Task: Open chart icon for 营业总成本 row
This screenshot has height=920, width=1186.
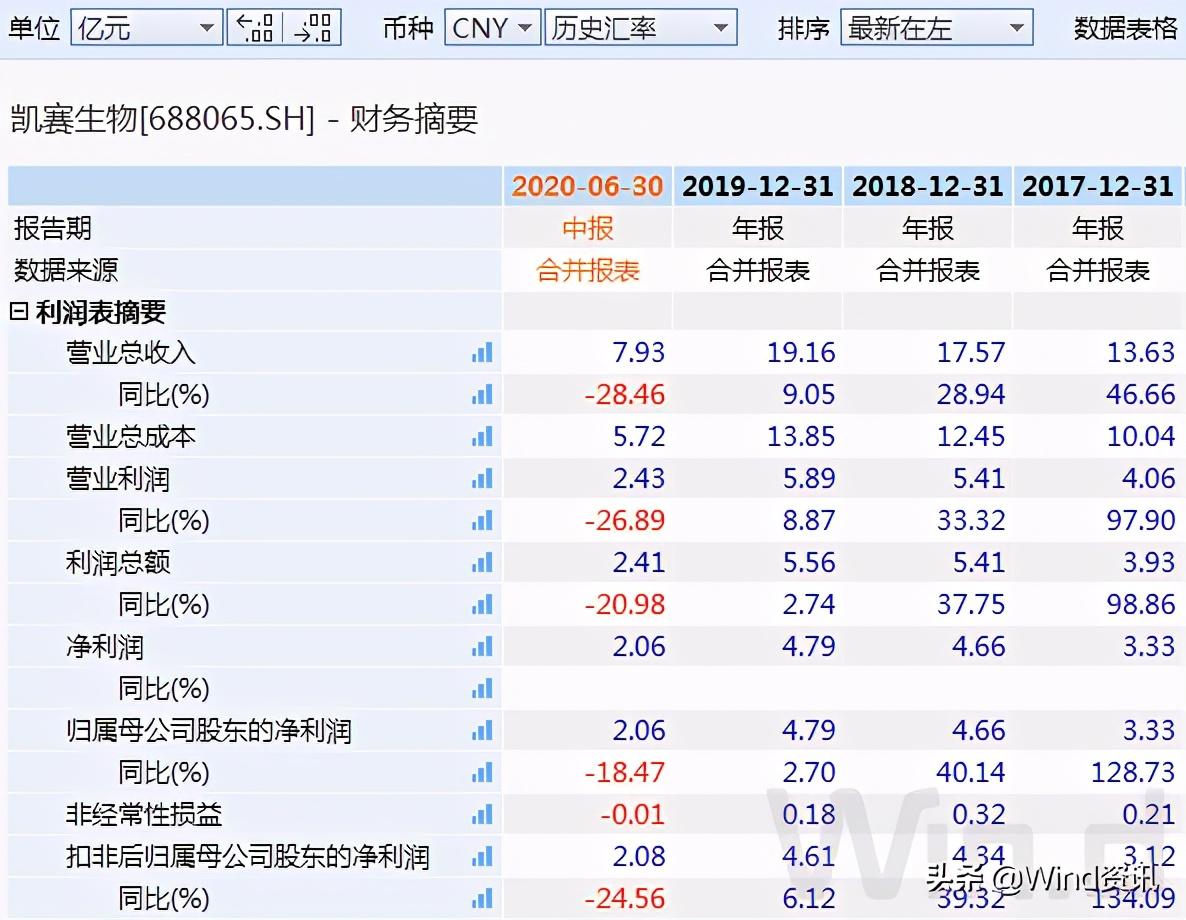Action: [x=482, y=437]
